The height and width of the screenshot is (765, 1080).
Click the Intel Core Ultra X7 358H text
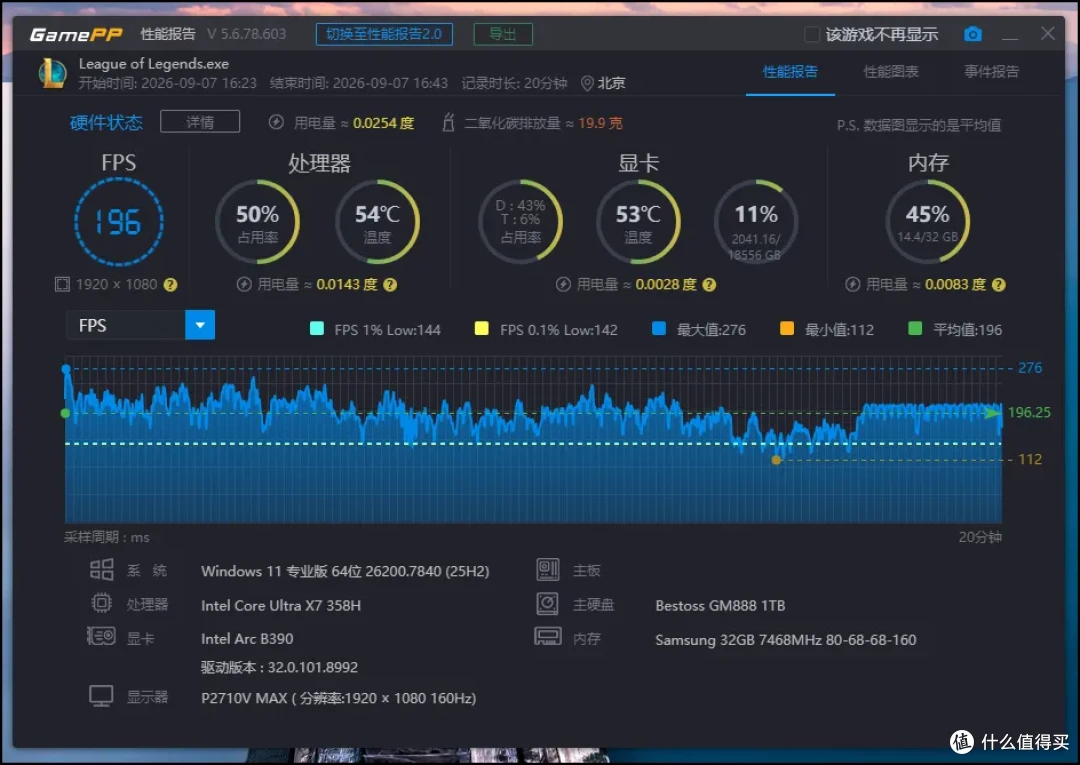281,605
